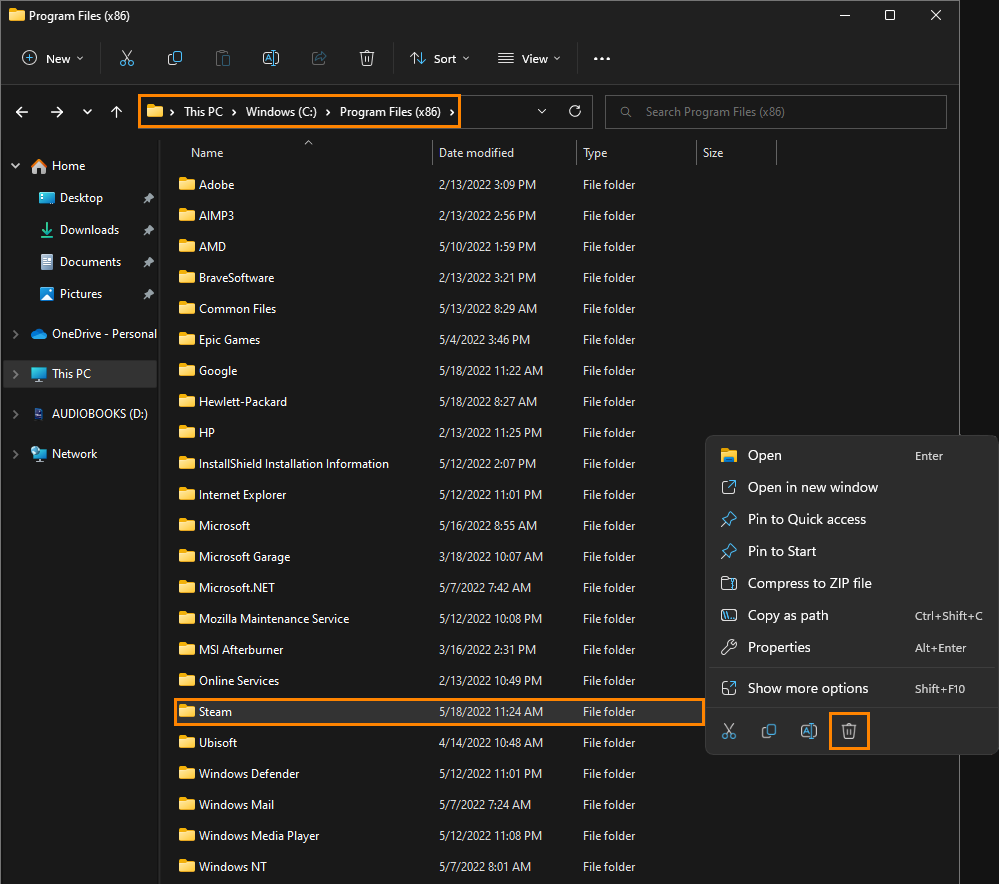
Task: Sort by the Date modified column header
Action: click(476, 153)
